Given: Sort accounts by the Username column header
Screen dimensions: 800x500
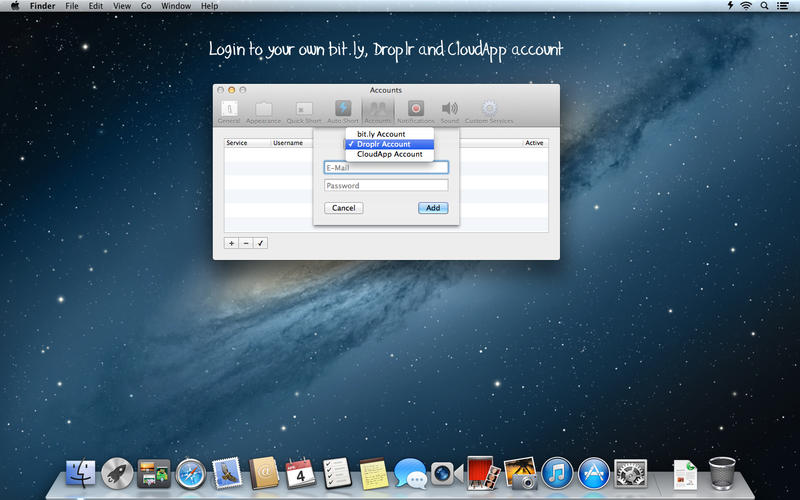Looking at the screenshot, I should click(292, 143).
